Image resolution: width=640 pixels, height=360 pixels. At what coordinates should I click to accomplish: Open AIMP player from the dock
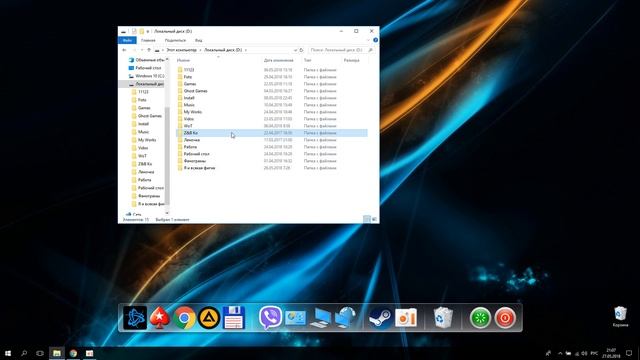[x=209, y=318]
